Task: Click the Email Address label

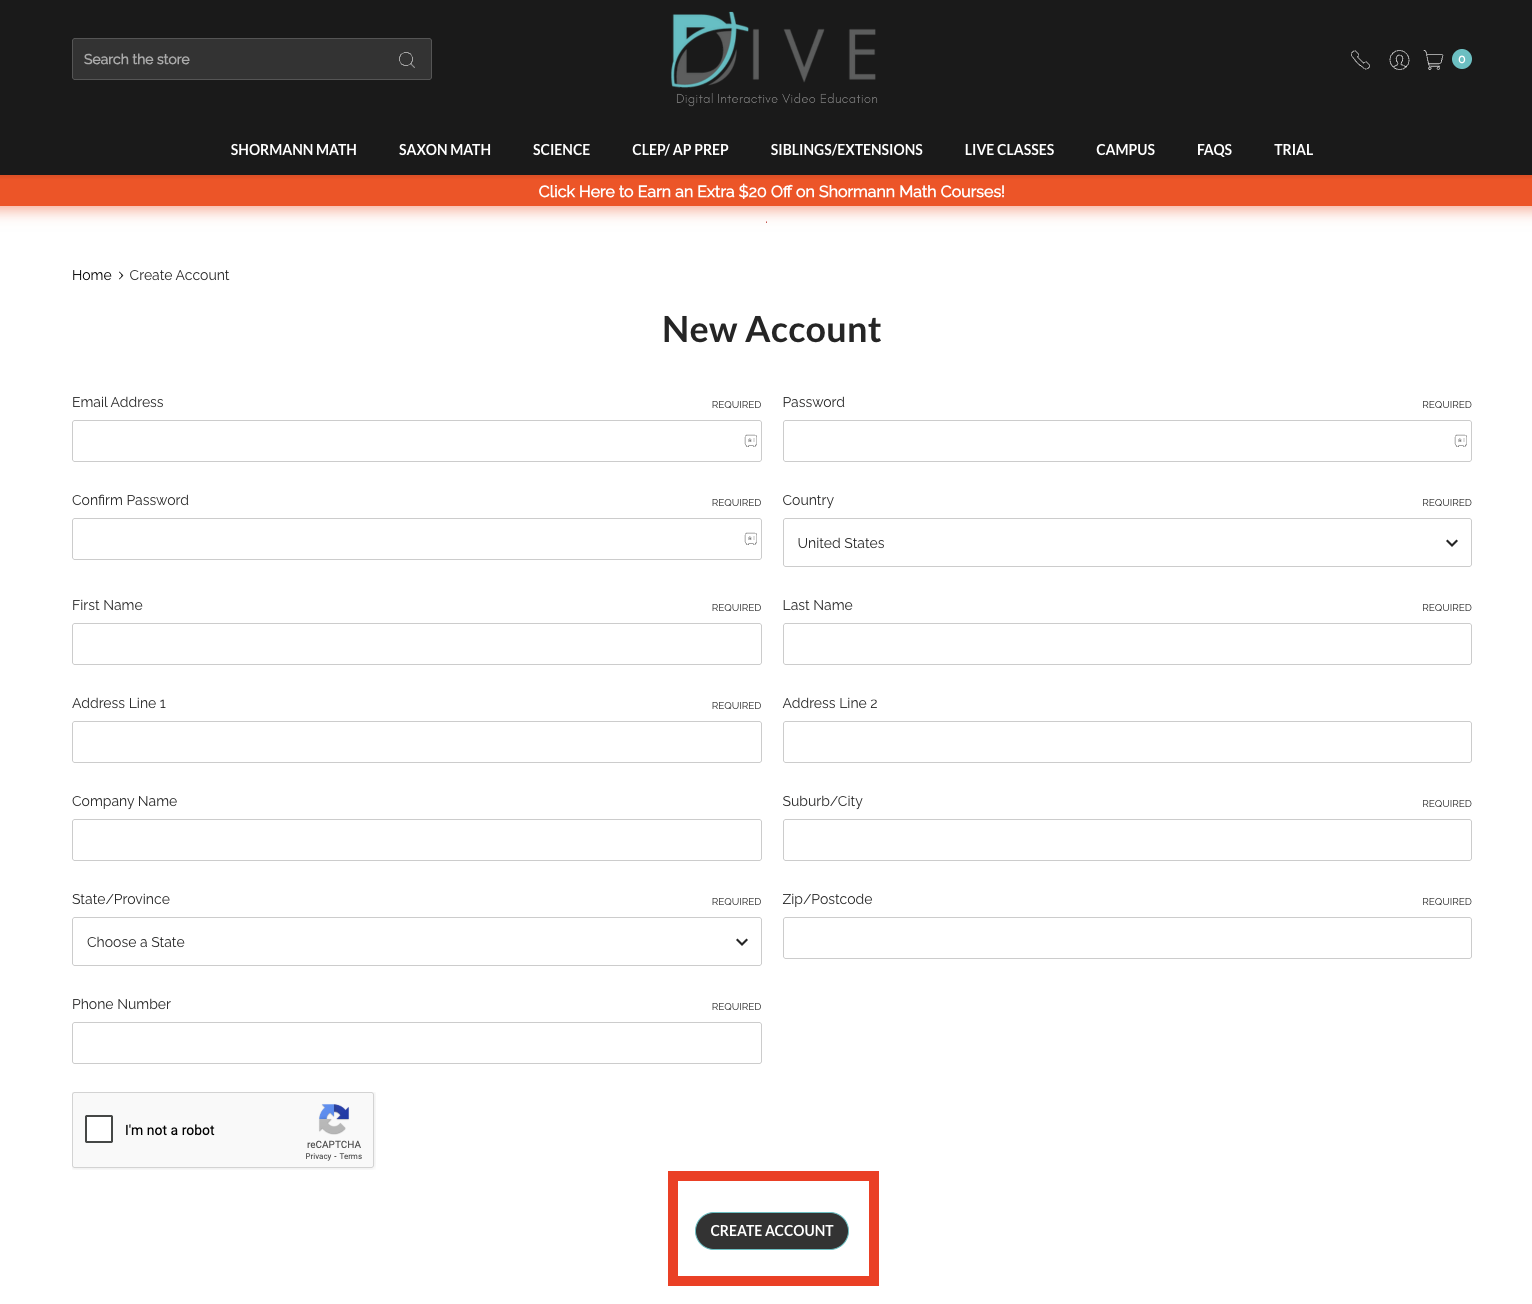Action: (x=118, y=402)
